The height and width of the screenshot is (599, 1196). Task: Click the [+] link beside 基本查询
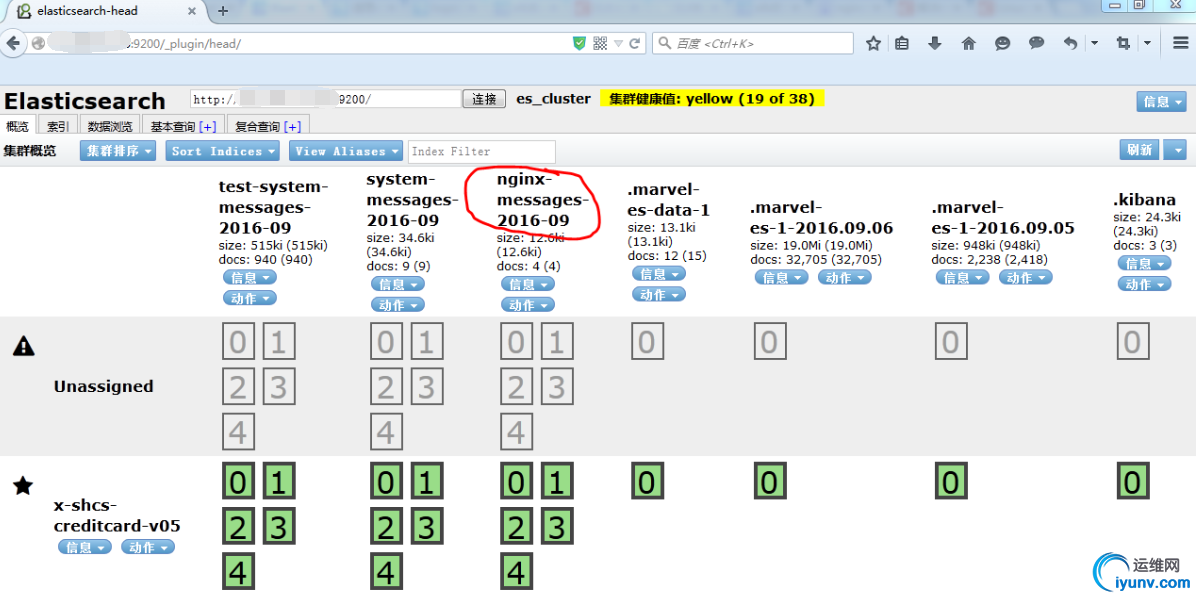click(x=207, y=127)
